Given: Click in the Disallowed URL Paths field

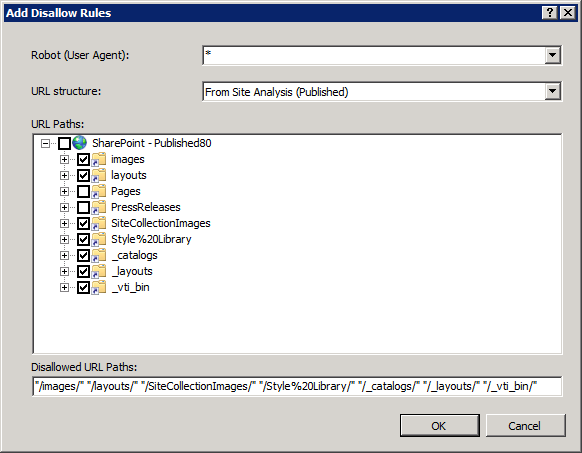Looking at the screenshot, I should point(297,386).
